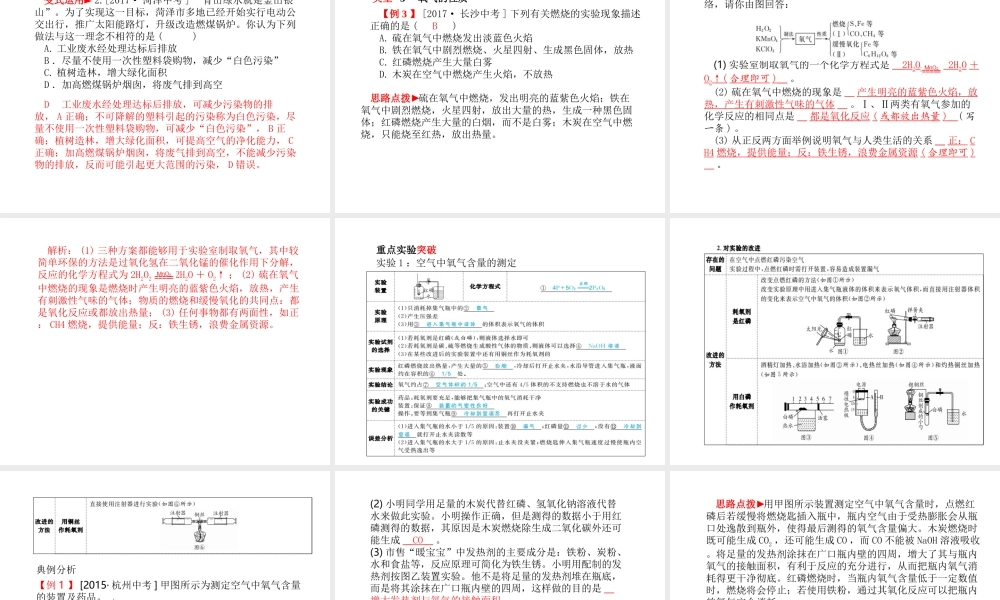Click option C. 植树造林,增大绿化面积
1000x600 pixels.
pos(105,73)
